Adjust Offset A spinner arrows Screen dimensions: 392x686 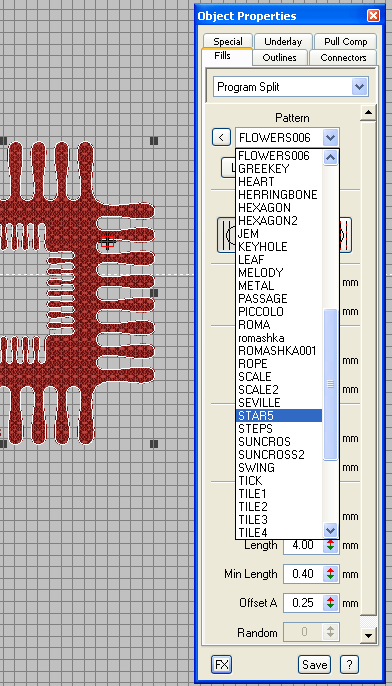(331, 603)
